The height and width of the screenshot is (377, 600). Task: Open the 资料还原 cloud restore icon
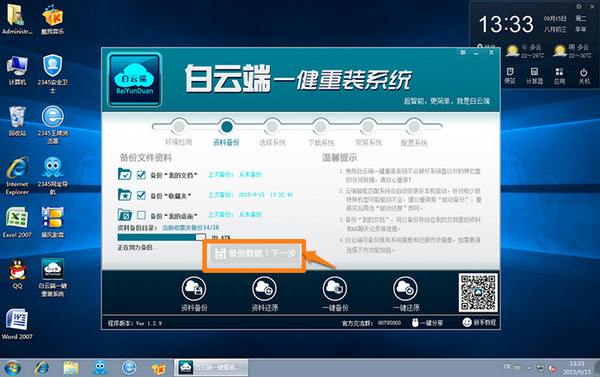[264, 288]
